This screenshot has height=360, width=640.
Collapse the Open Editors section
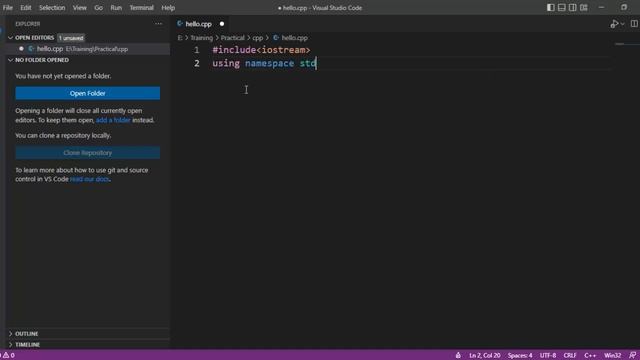tap(34, 38)
